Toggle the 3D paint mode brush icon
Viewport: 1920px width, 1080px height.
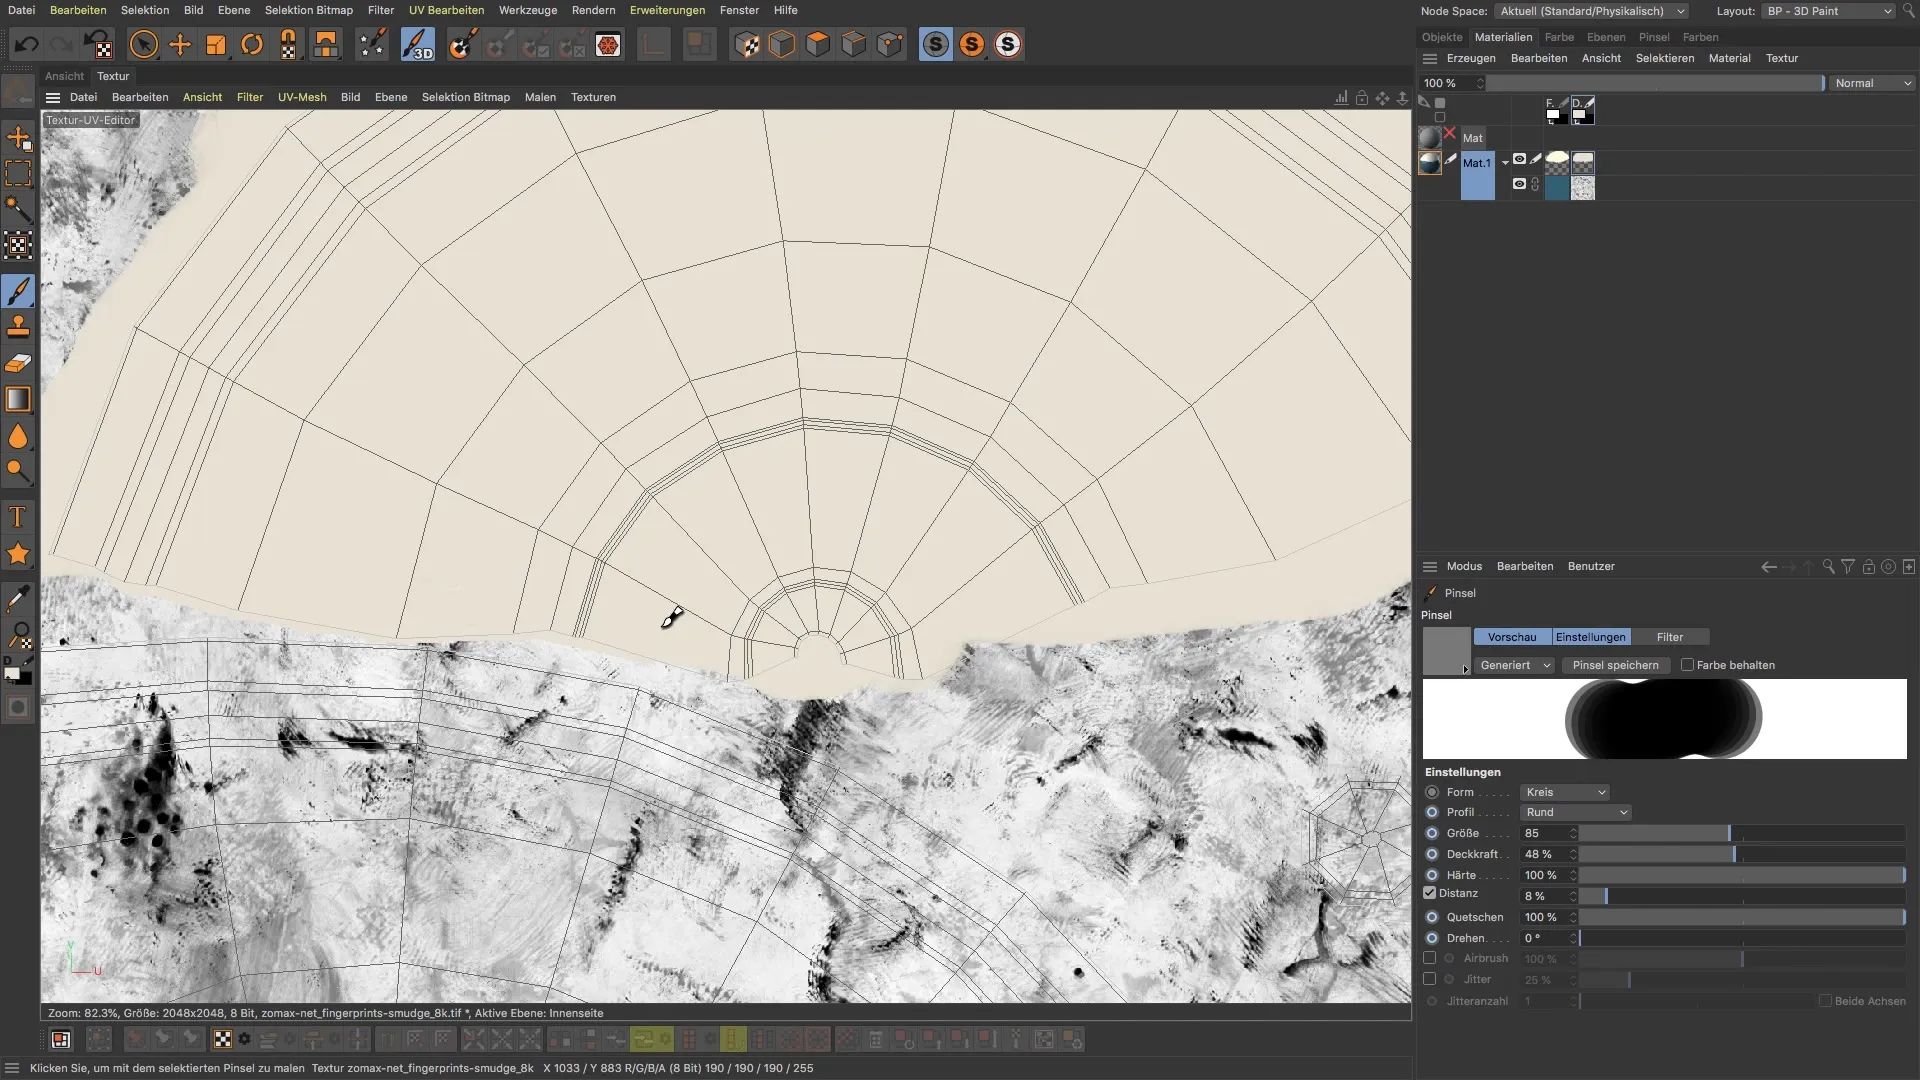point(418,44)
